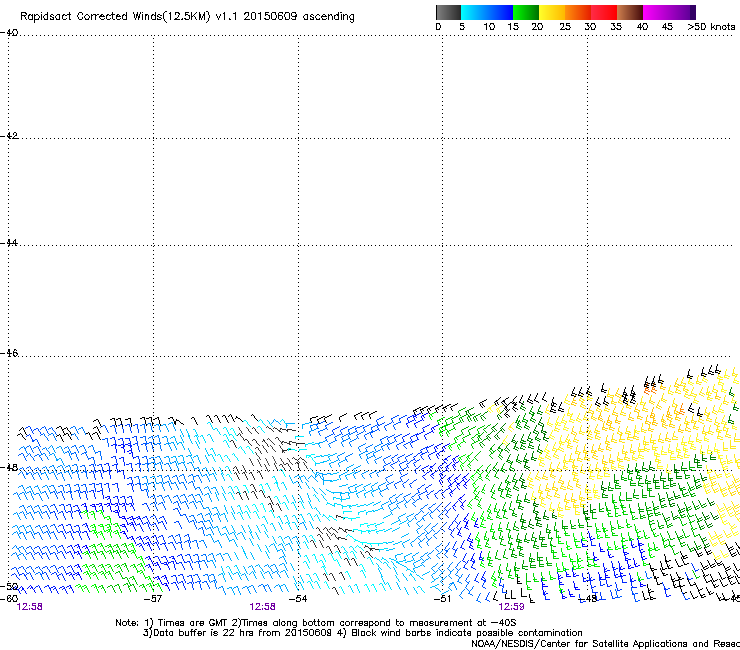Click the 12:58 timestamp beneath the -60 label
Screen dimensions: 740x650
(x=29, y=607)
